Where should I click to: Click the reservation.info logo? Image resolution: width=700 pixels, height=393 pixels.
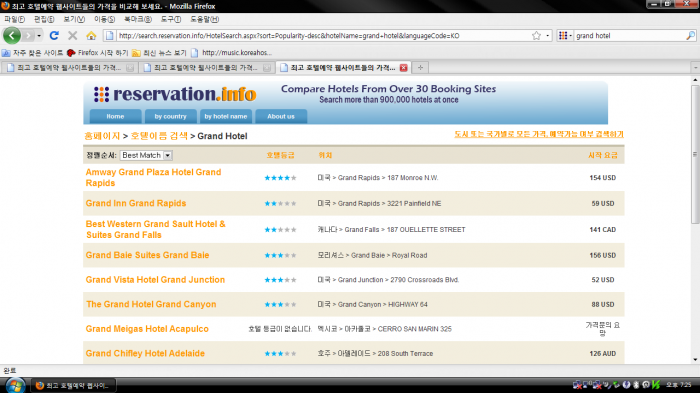click(x=175, y=94)
